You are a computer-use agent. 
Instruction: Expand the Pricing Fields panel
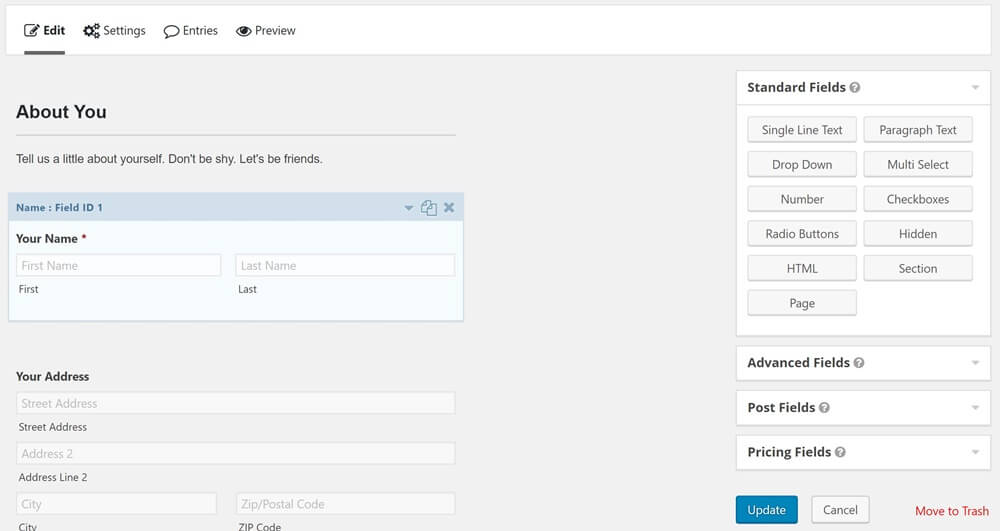click(974, 452)
